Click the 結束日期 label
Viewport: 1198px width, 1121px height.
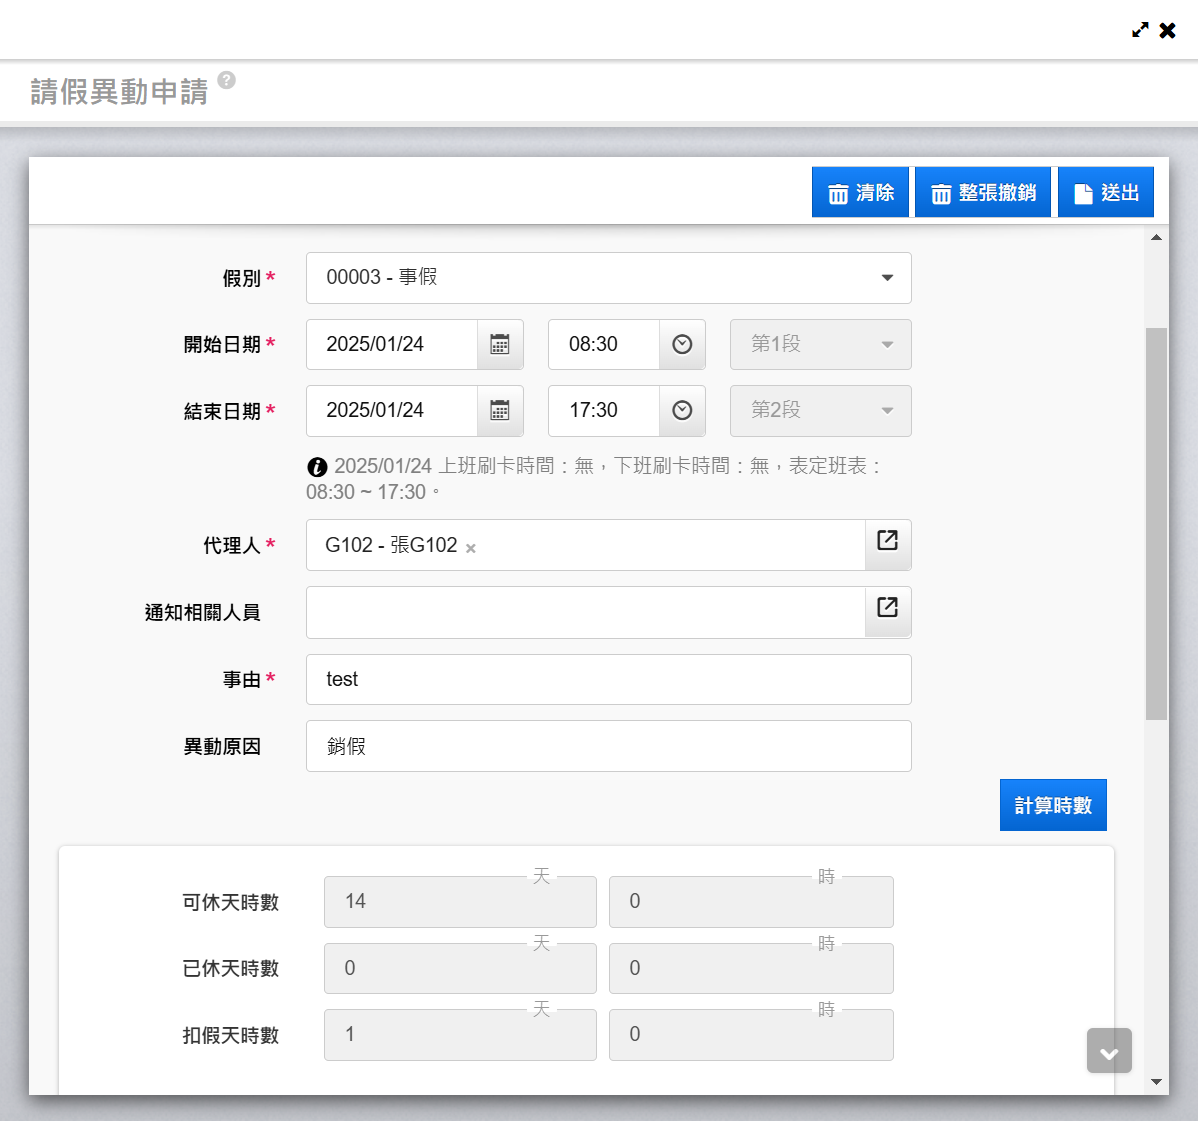tap(222, 411)
